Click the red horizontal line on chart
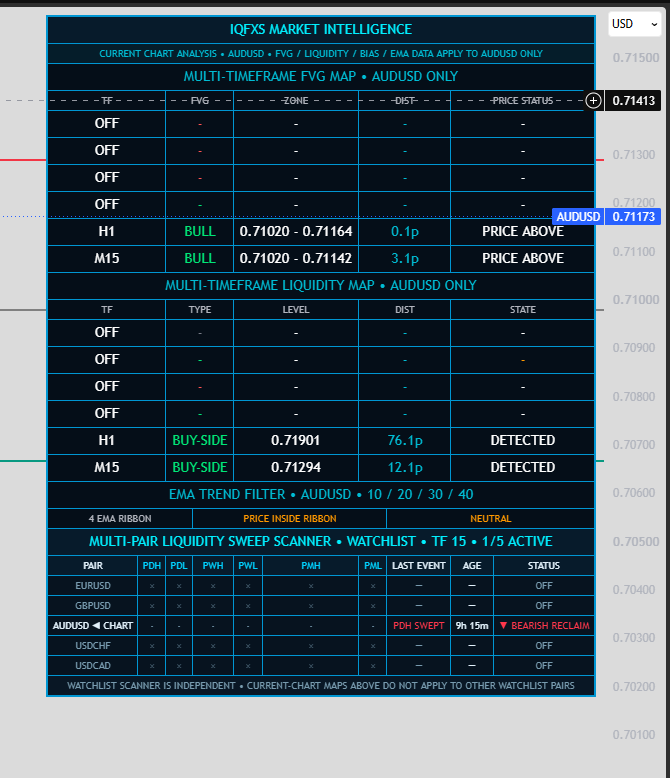Viewport: 670px width, 778px height. (x=23, y=160)
